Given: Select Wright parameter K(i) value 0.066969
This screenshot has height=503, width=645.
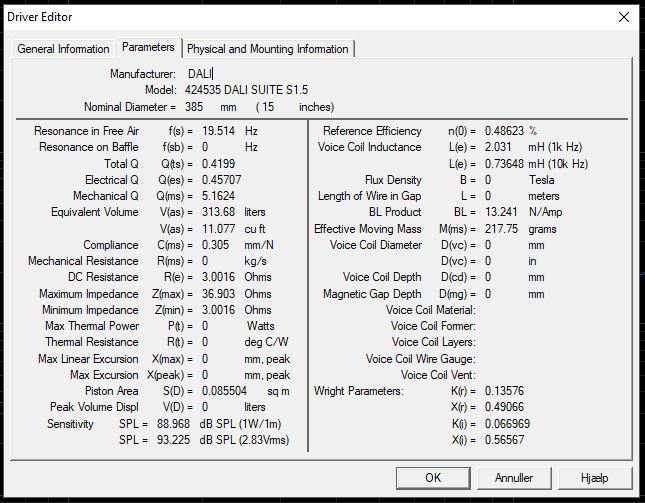Looking at the screenshot, I should pyautogui.click(x=507, y=424).
